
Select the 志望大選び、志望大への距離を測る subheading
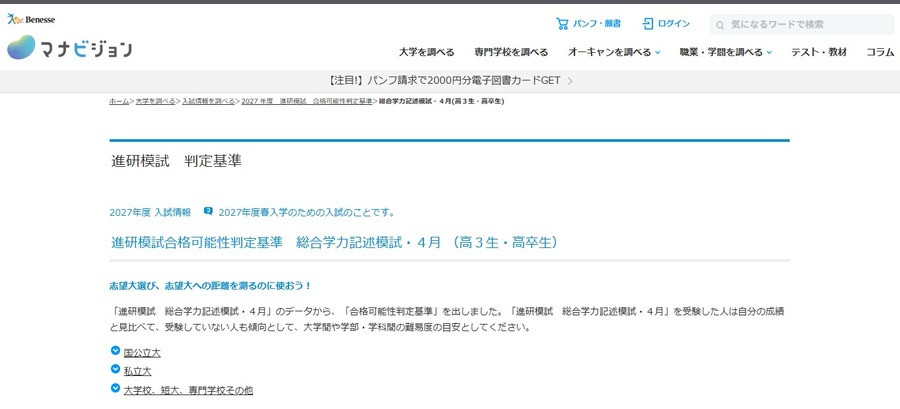point(211,285)
